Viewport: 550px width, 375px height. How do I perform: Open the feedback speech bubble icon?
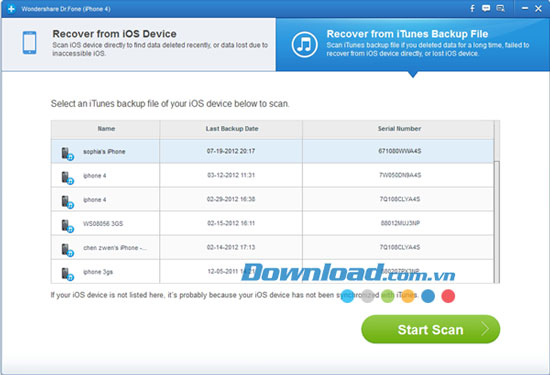(x=486, y=8)
